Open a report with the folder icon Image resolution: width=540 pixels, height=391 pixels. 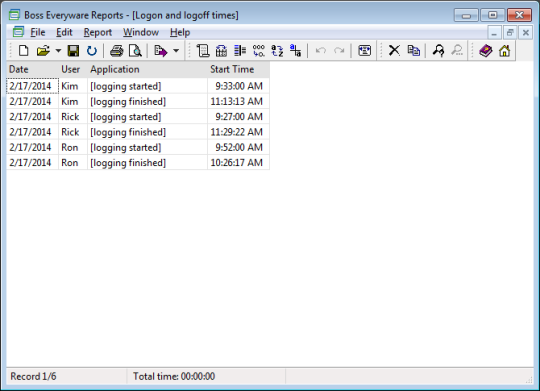point(43,51)
